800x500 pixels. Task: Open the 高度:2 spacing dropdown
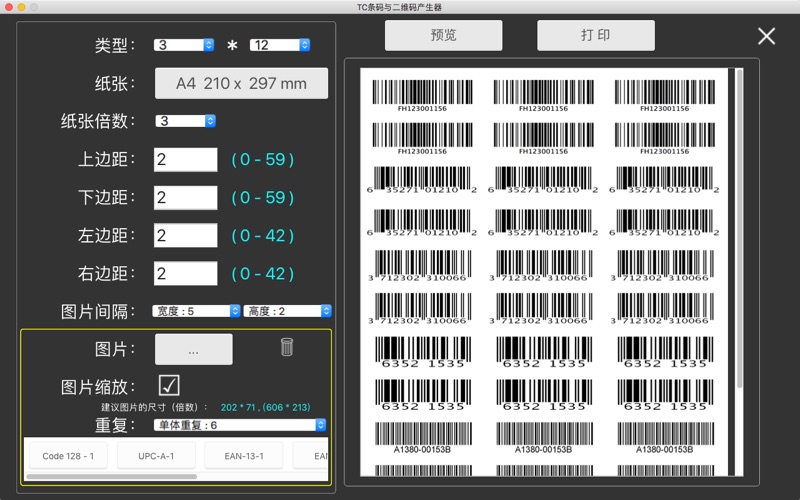(288, 311)
